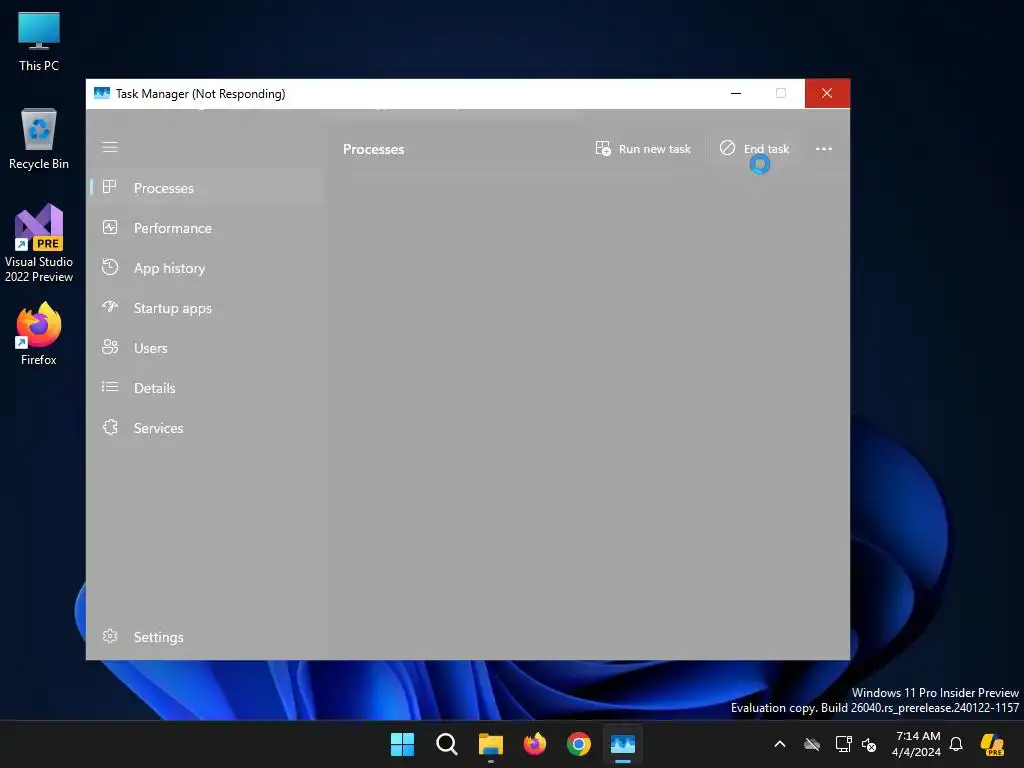Open the Services tab
Viewport: 1024px width, 768px height.
click(x=206, y=428)
